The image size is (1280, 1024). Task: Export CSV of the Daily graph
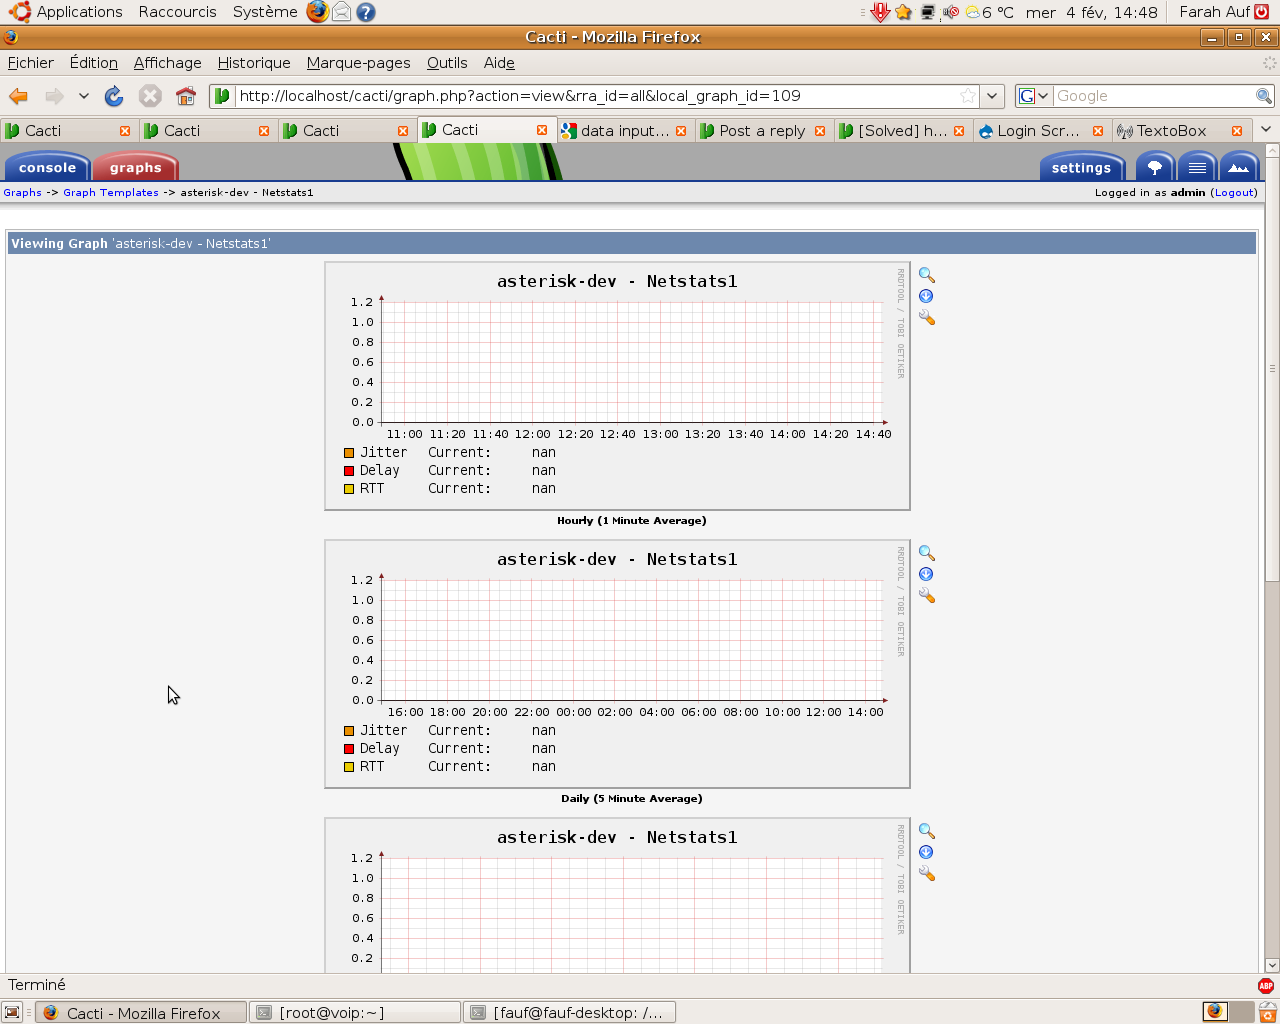pos(926,574)
